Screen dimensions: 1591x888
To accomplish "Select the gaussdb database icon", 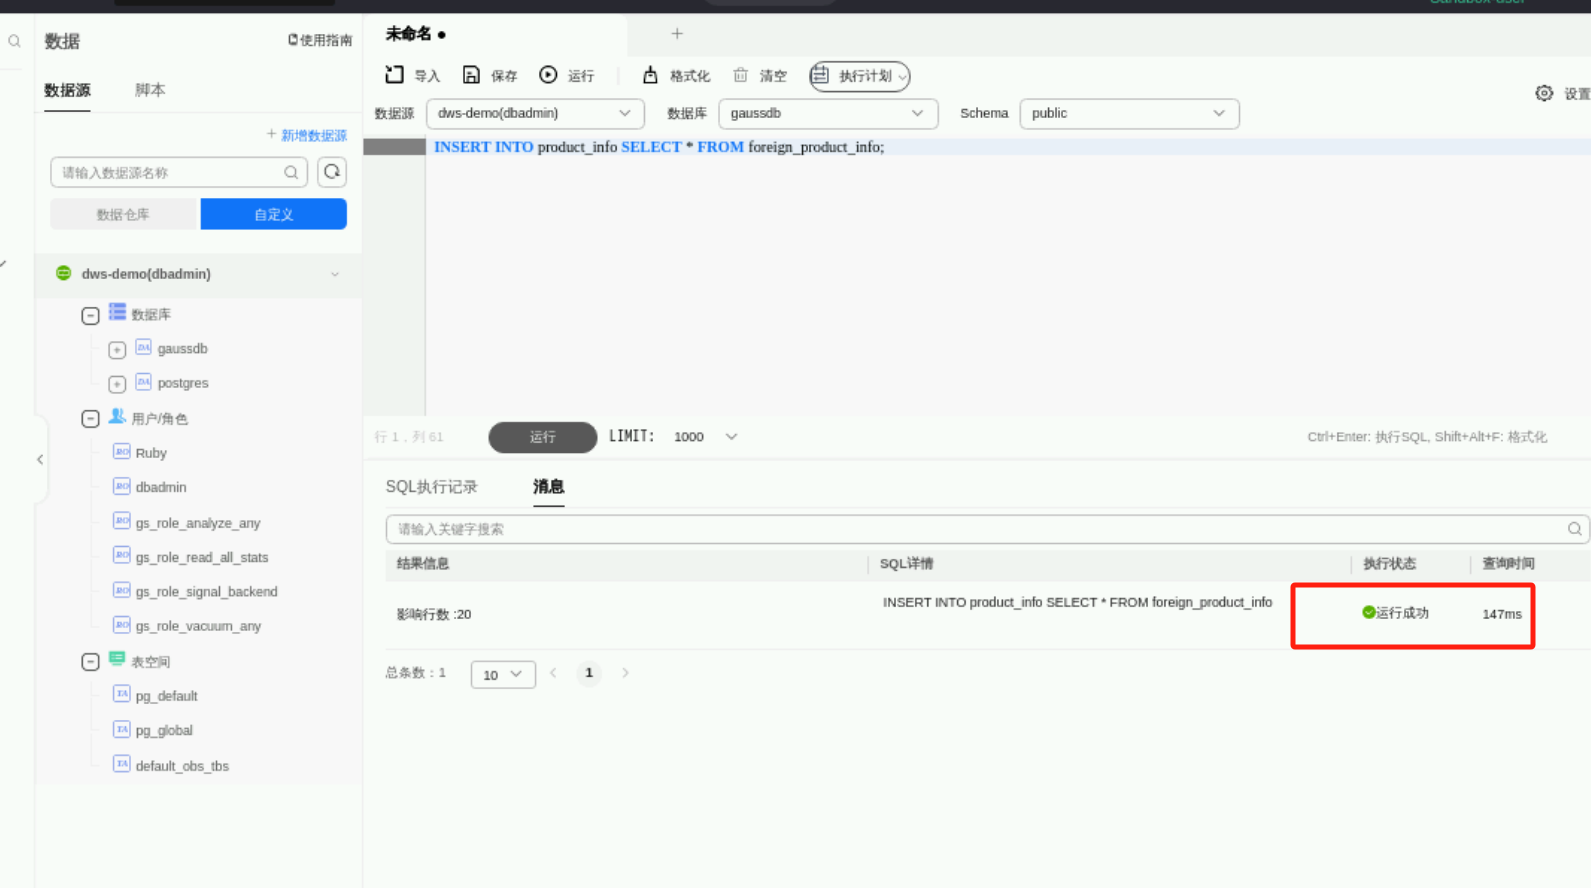I will [x=143, y=348].
